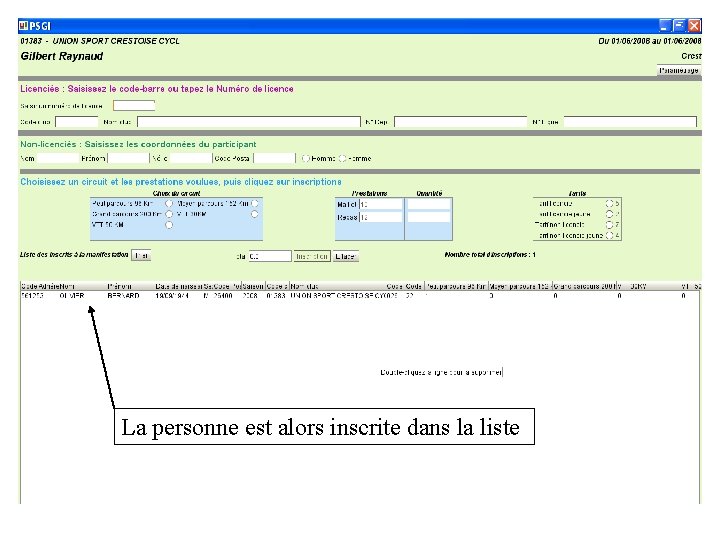Click the Effacer button
Screen dimensions: 720x540
click(345, 256)
